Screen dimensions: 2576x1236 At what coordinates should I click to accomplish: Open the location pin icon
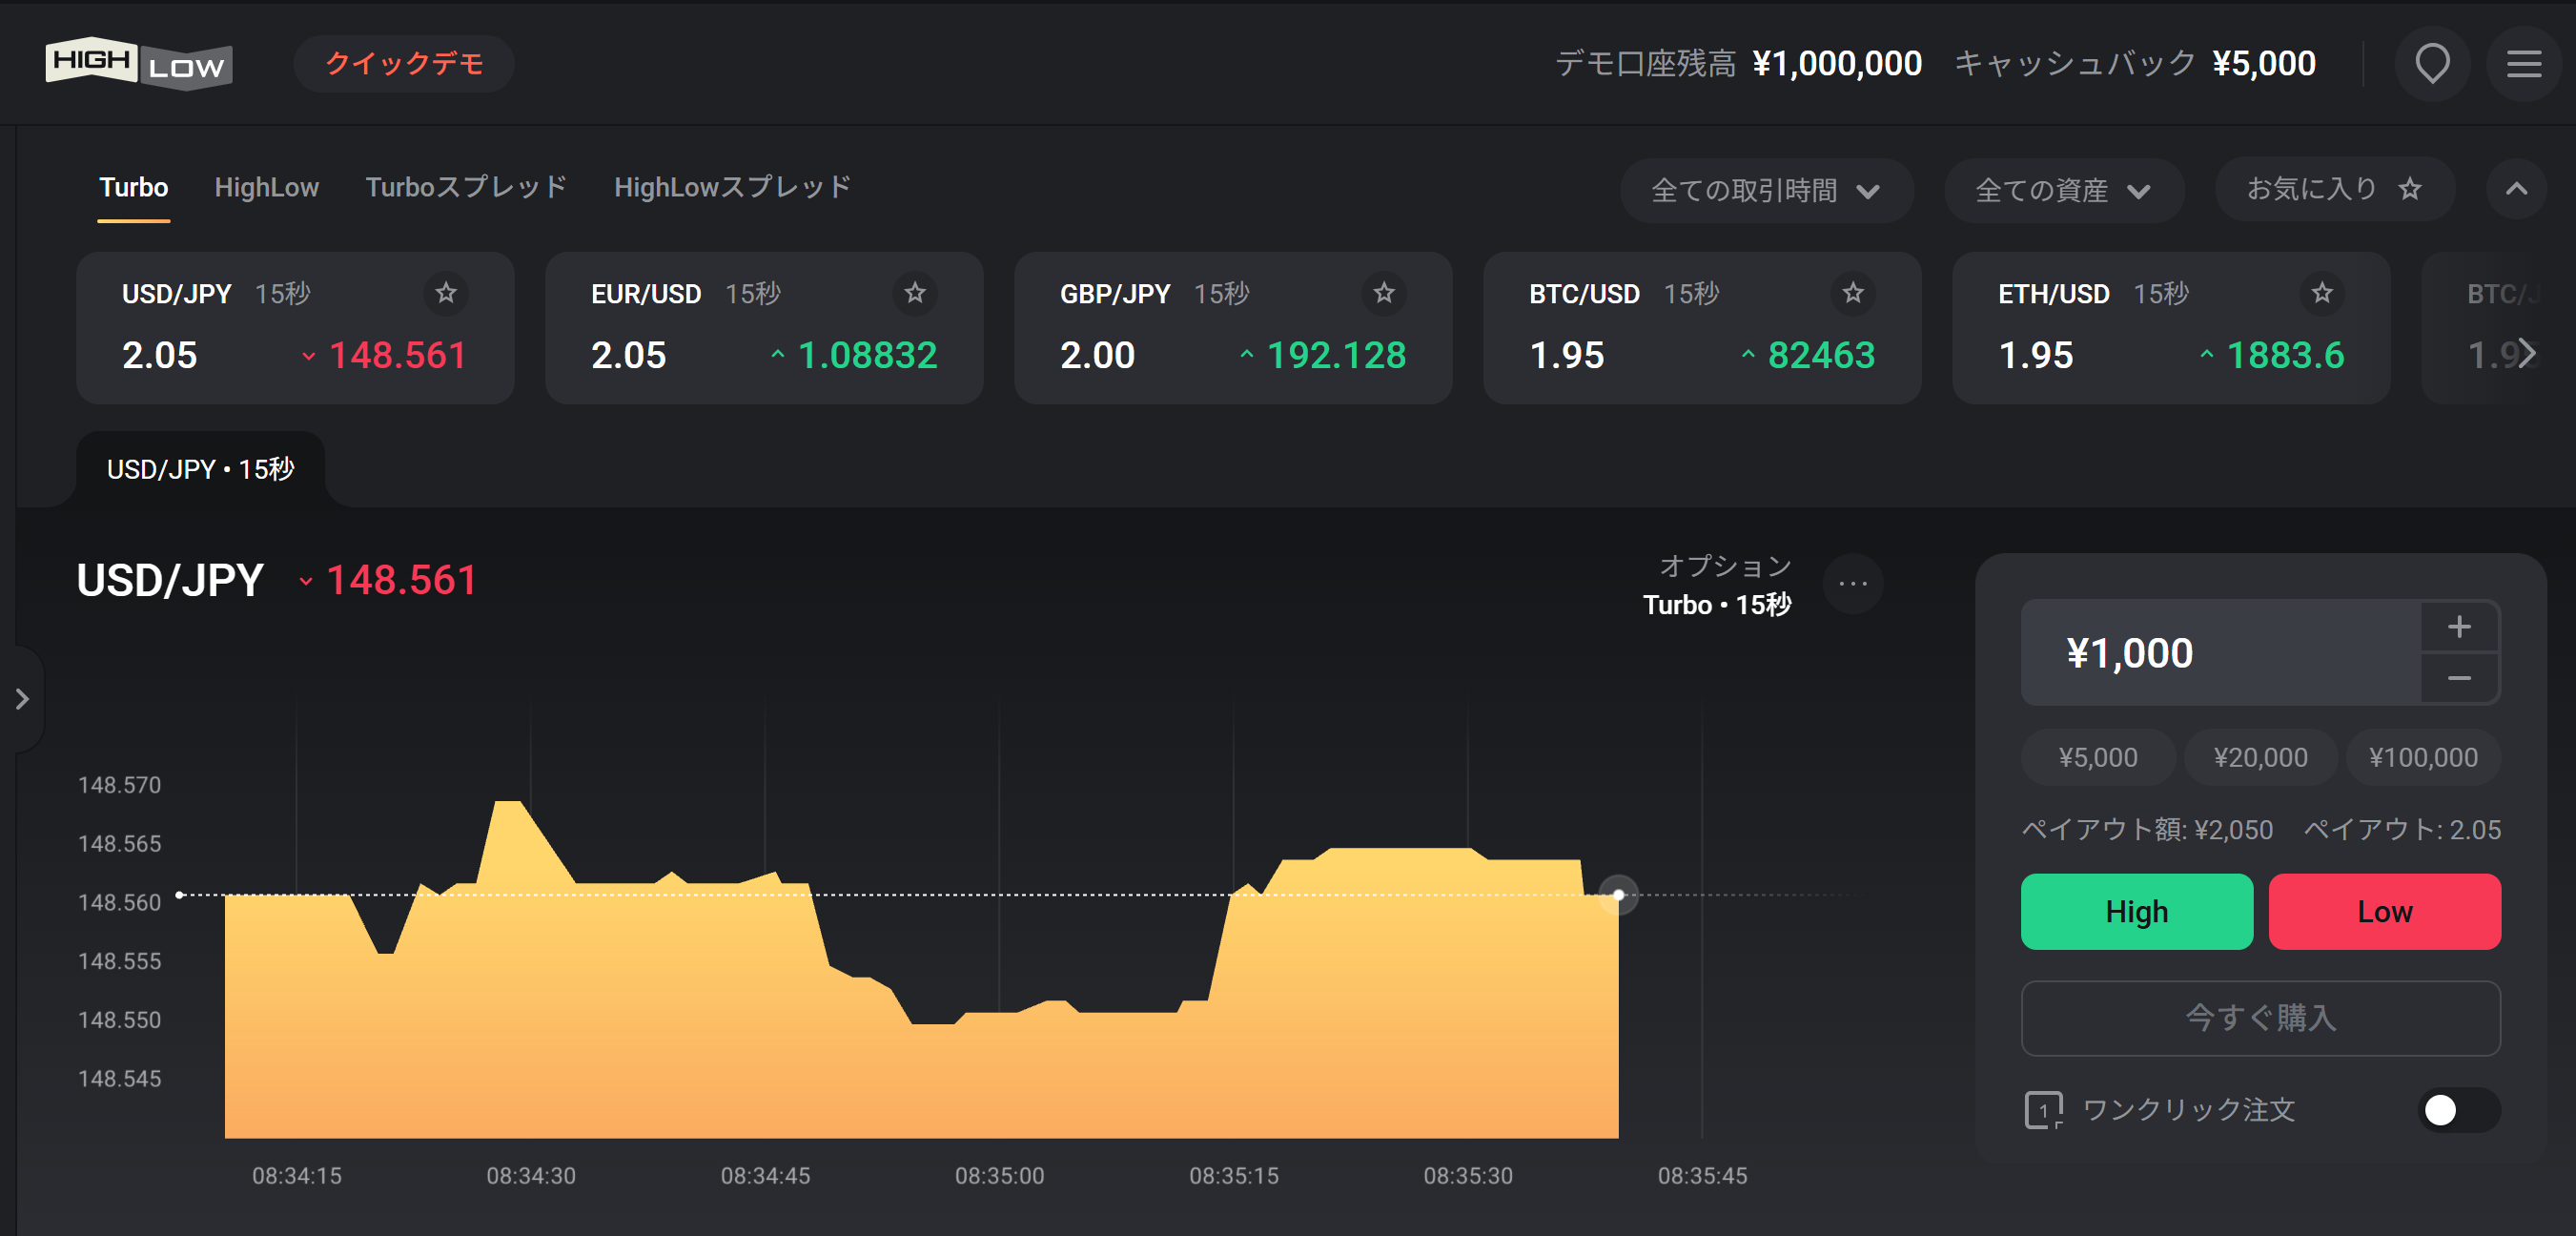2432,64
